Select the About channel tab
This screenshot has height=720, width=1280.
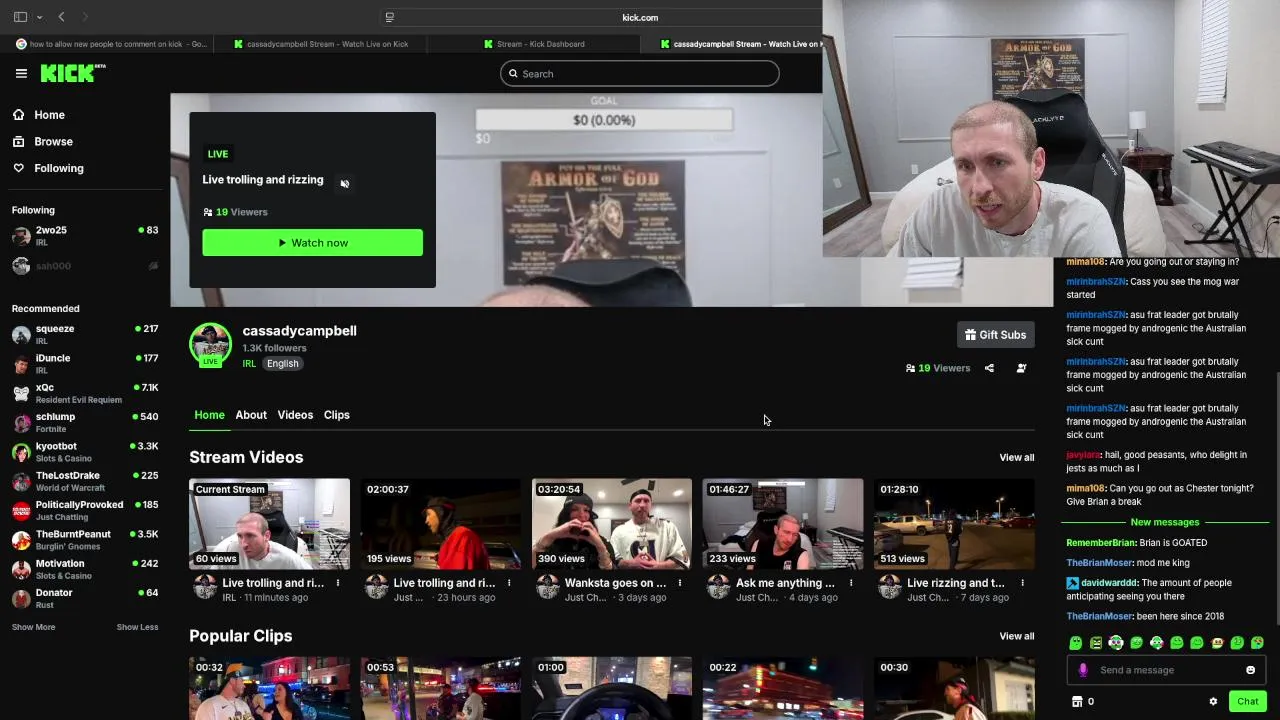tap(251, 415)
